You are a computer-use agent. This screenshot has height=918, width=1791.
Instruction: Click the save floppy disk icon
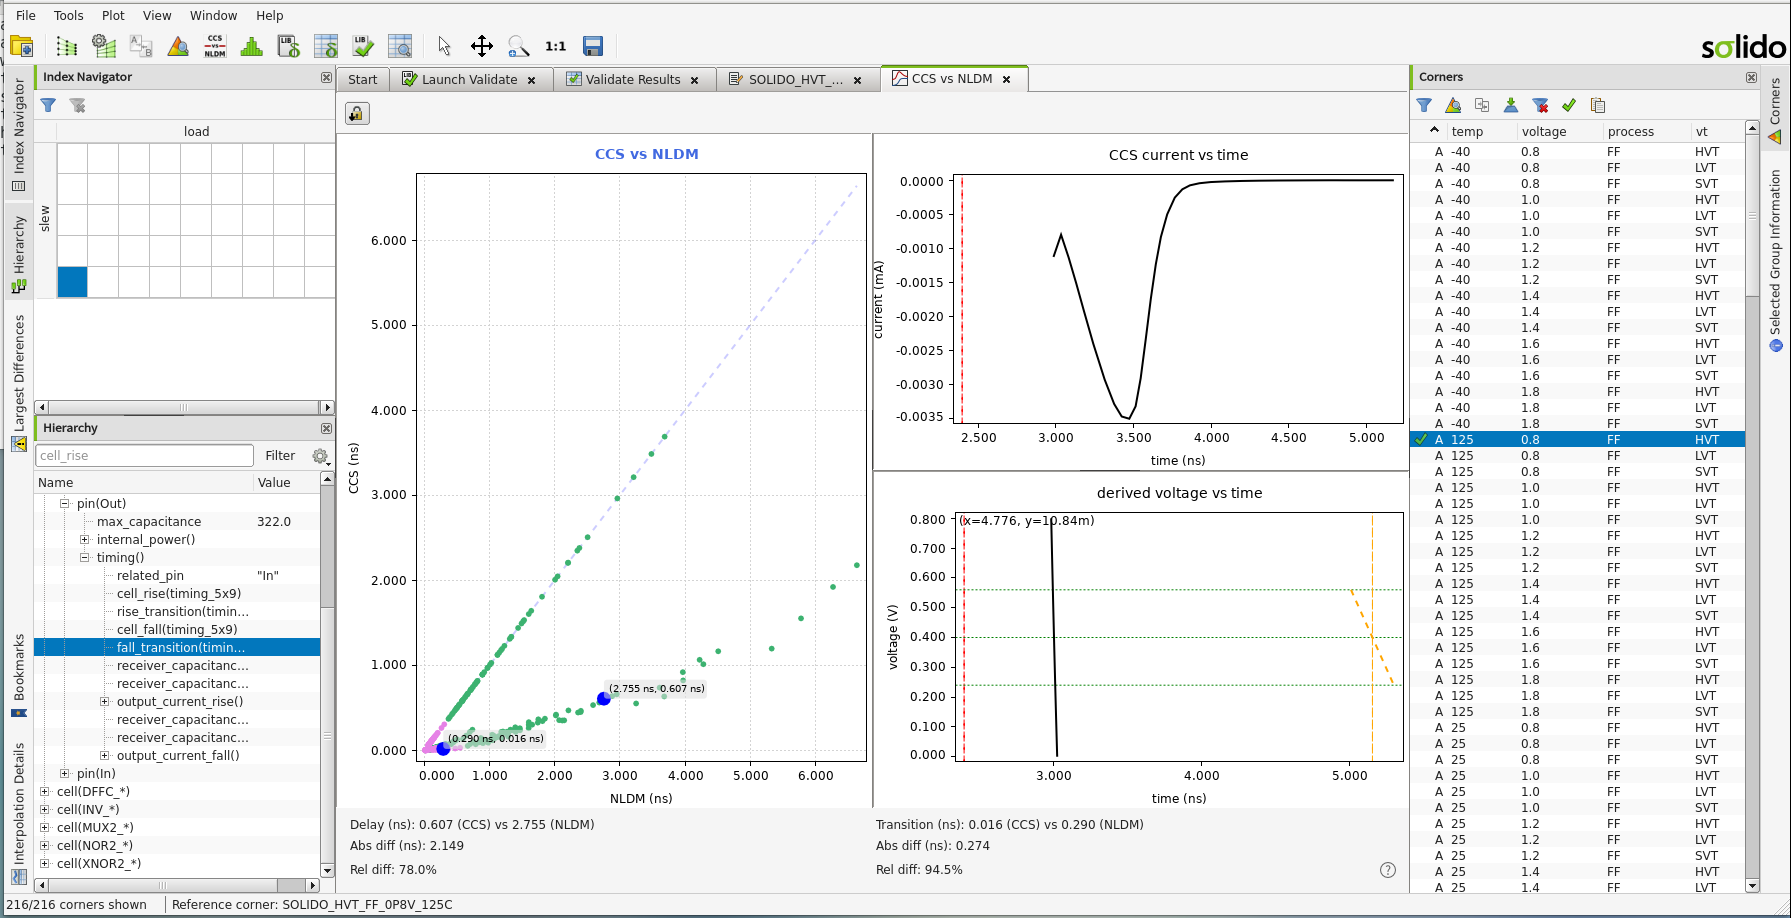pos(593,46)
